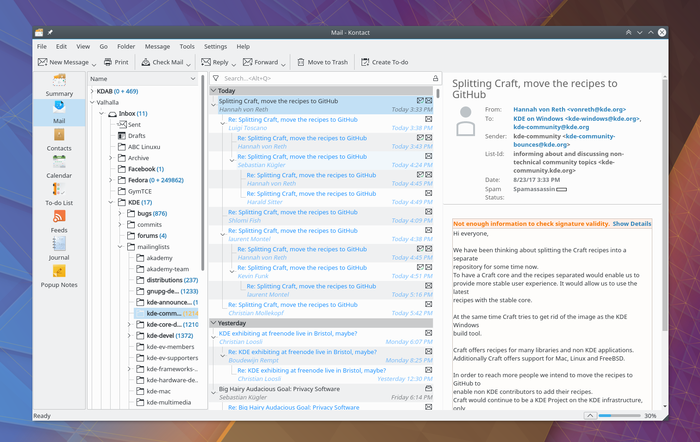Open the Calendar component
Screen dimensions: 700x442
pyautogui.click(x=59, y=164)
